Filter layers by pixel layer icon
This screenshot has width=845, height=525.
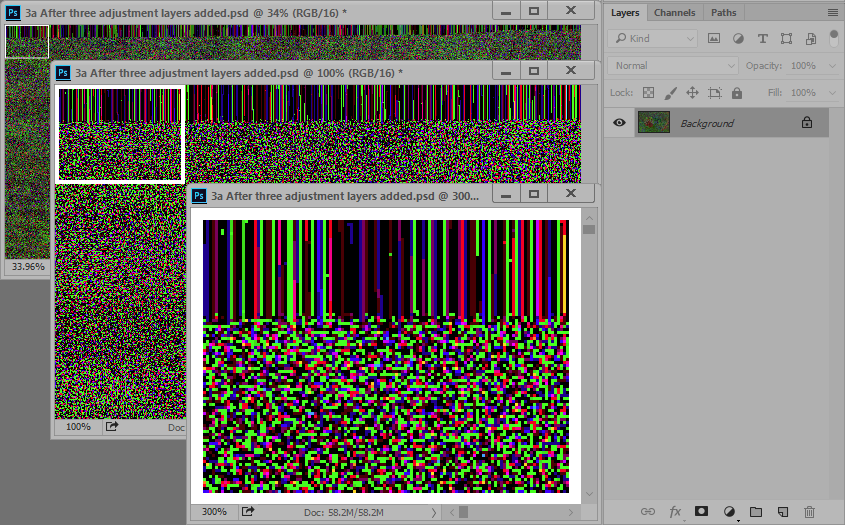(x=714, y=38)
